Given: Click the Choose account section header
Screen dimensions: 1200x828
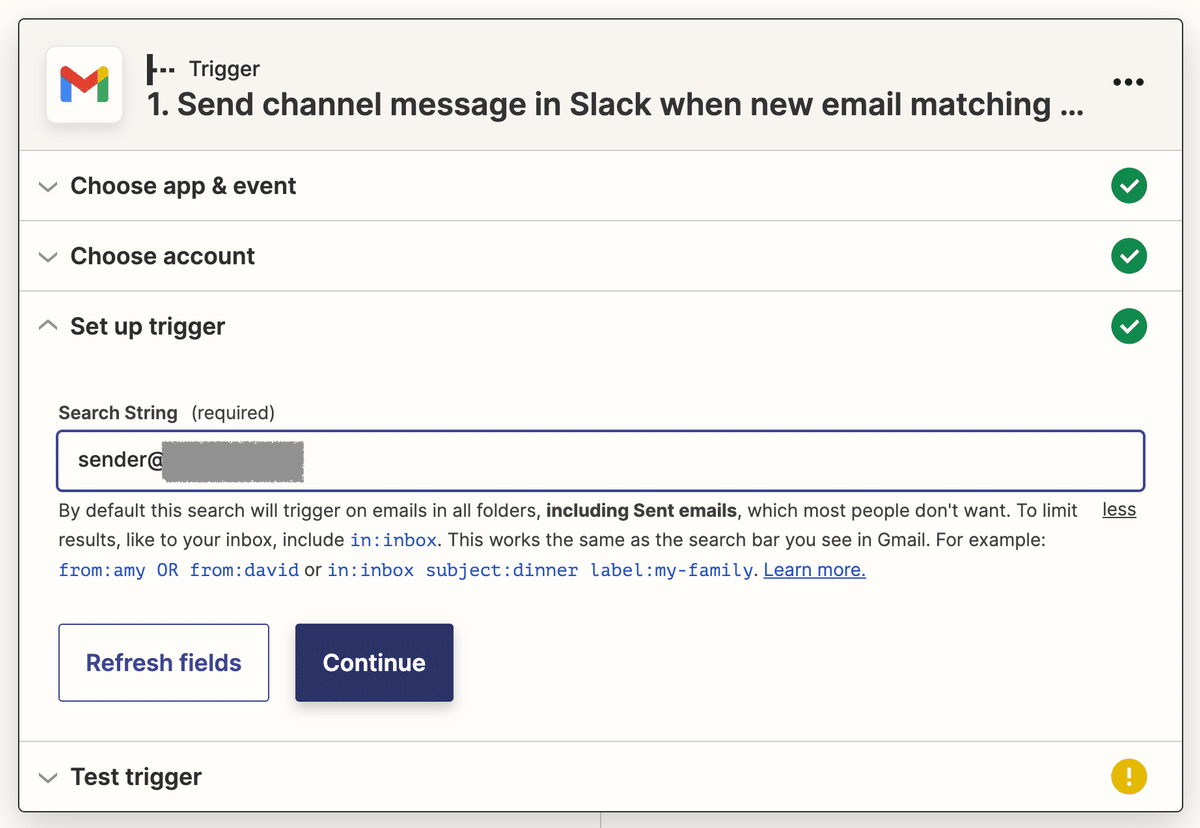Looking at the screenshot, I should coord(161,256).
